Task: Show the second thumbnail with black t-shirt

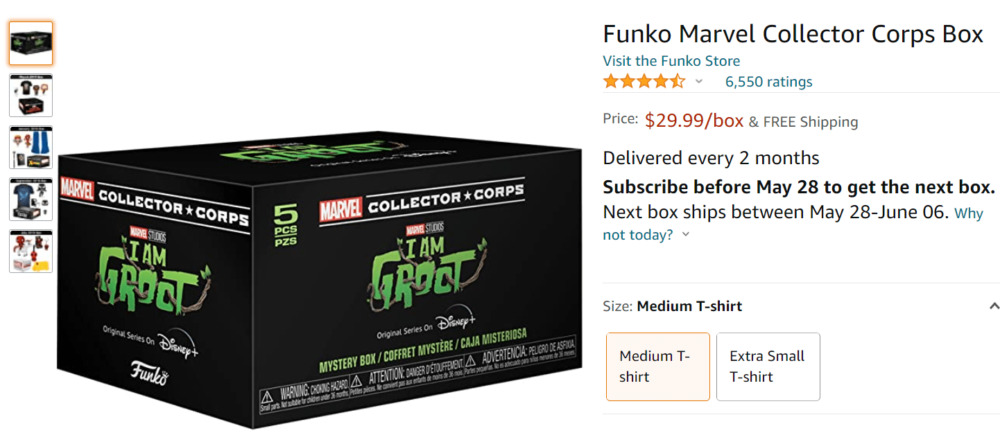Action: [31, 95]
